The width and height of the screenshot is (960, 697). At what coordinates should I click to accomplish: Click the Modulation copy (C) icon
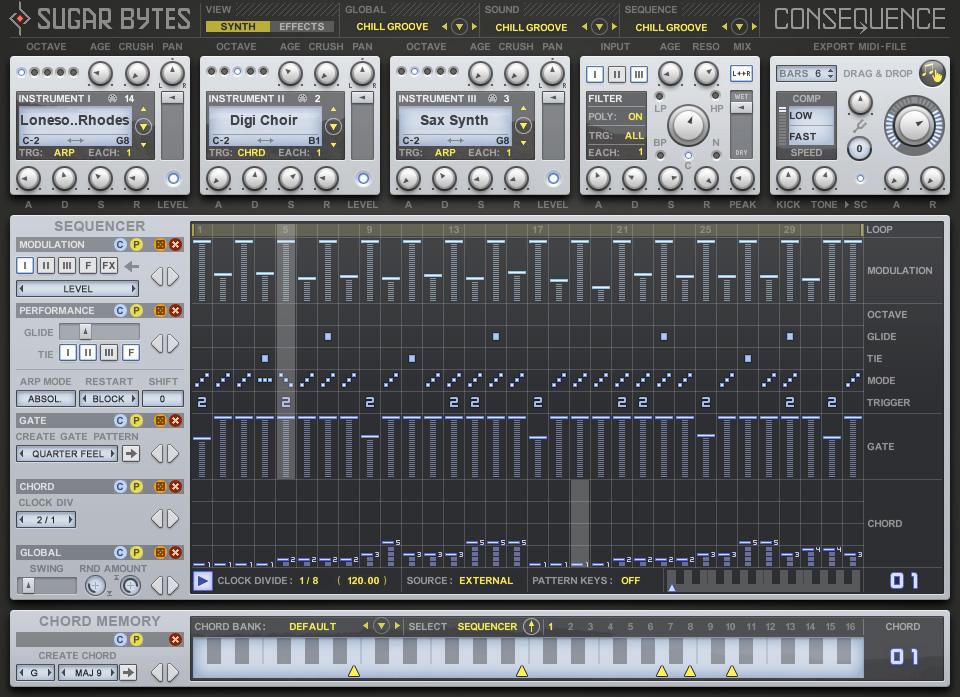click(x=120, y=245)
